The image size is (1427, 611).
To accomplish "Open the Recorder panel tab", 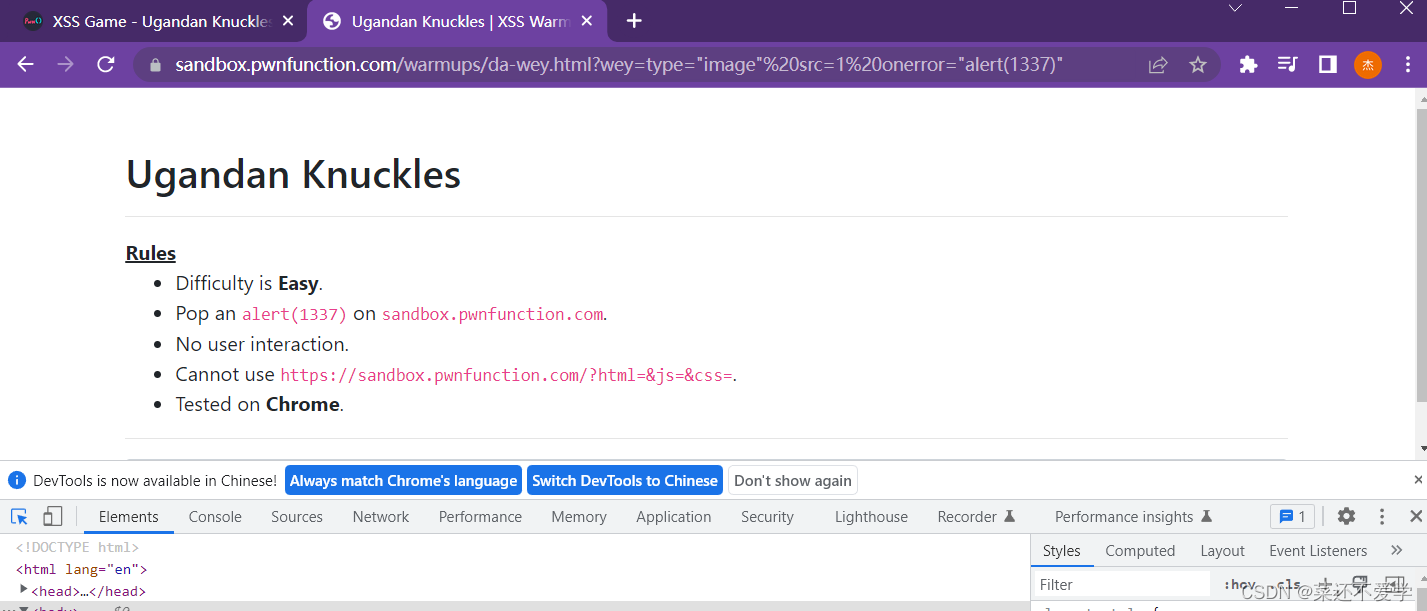I will tap(976, 517).
